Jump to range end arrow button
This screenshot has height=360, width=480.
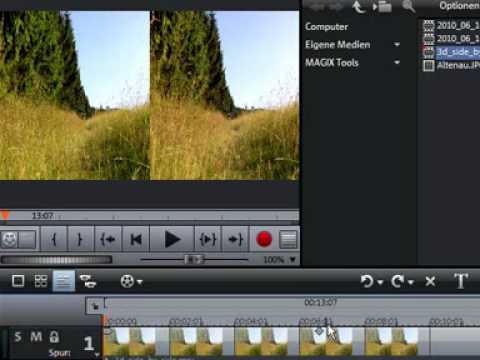tap(235, 239)
